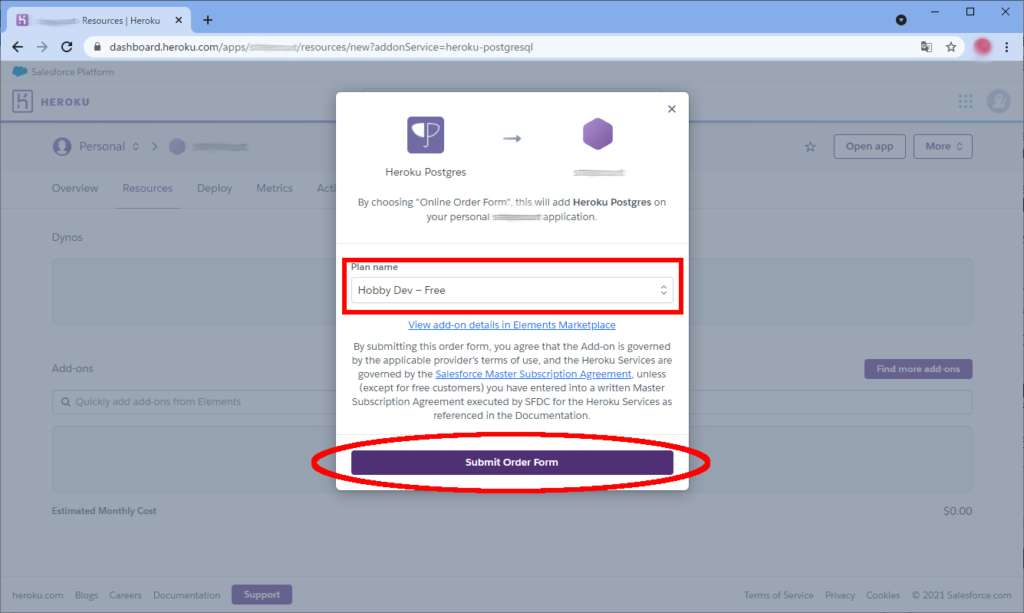
Task: Open the user account avatar menu
Action: click(x=998, y=101)
